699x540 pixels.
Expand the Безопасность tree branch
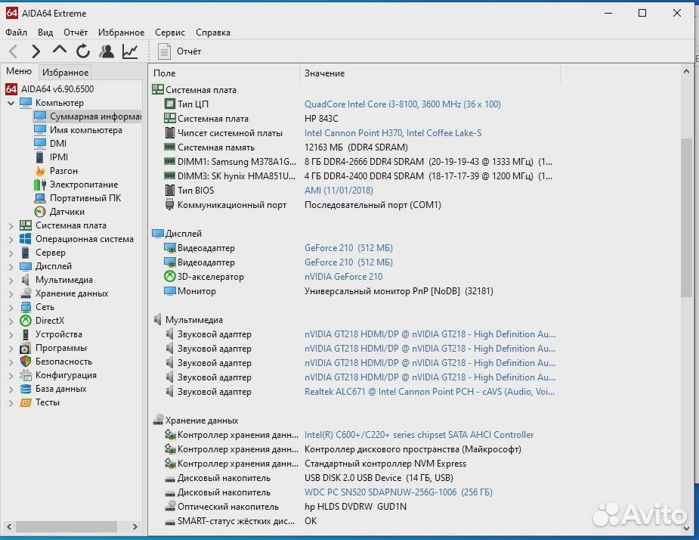(x=11, y=362)
